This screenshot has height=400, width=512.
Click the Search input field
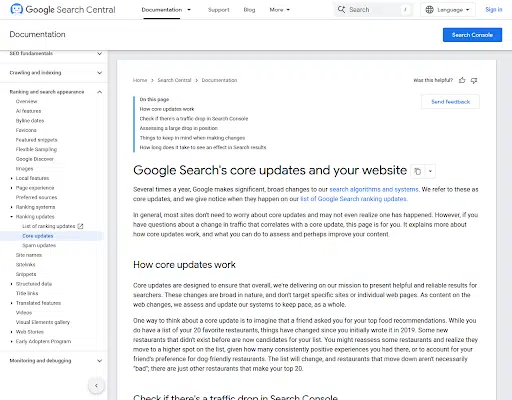373,10
